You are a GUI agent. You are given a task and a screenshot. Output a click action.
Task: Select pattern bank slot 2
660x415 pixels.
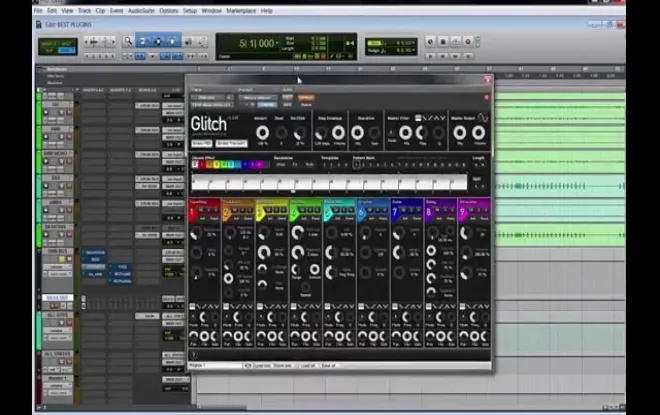click(x=364, y=165)
